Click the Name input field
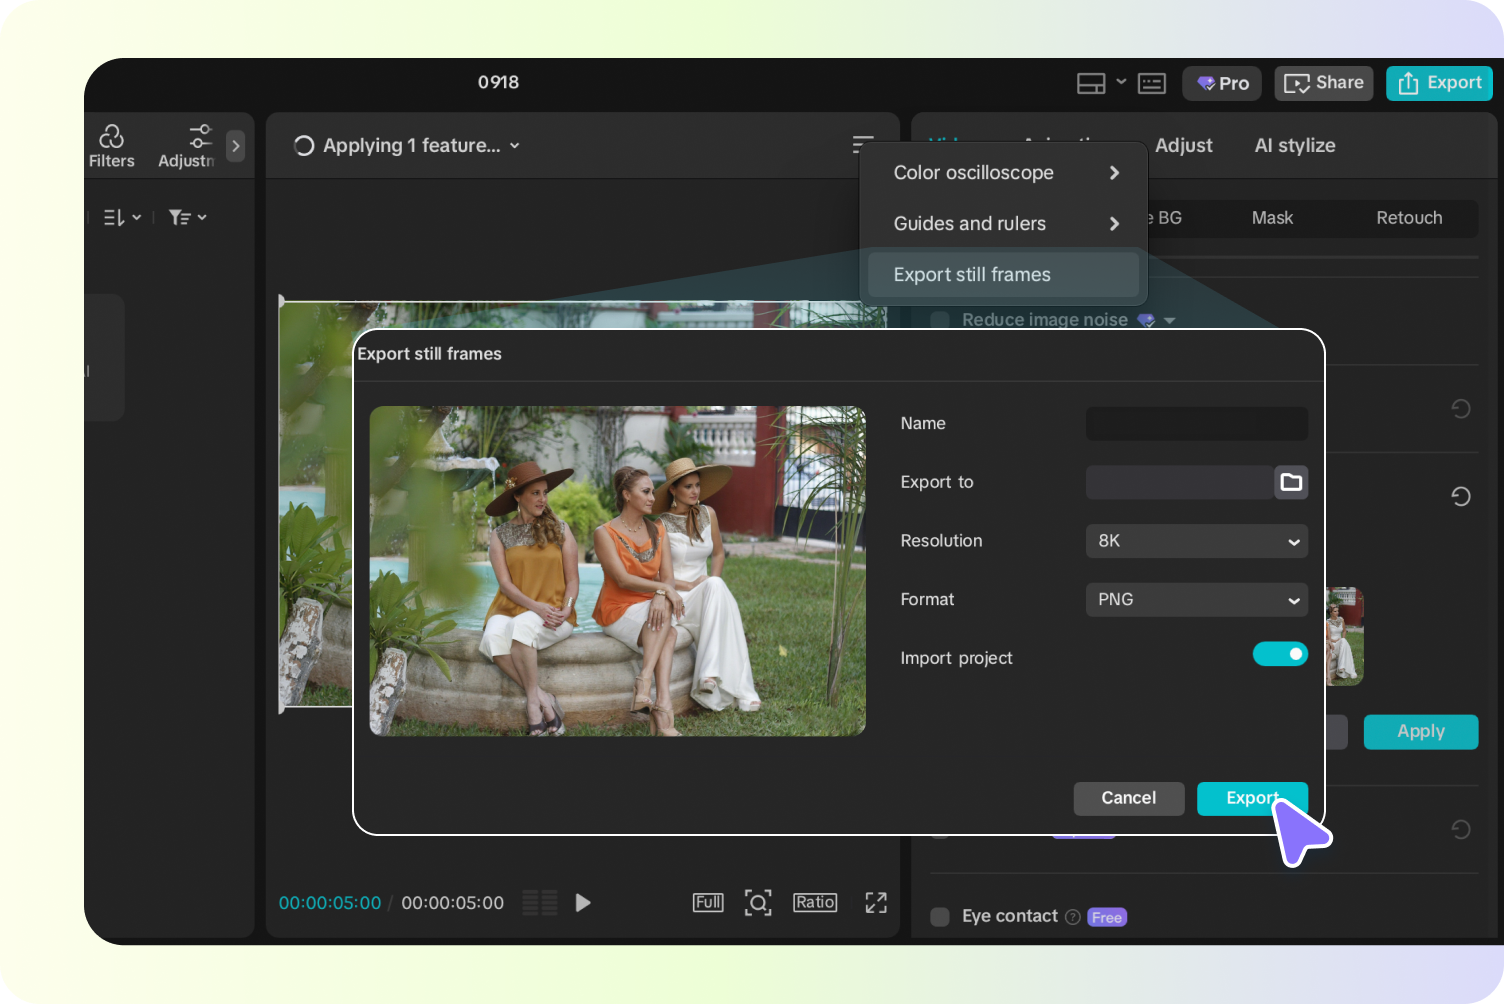Image resolution: width=1504 pixels, height=1004 pixels. 1196,423
